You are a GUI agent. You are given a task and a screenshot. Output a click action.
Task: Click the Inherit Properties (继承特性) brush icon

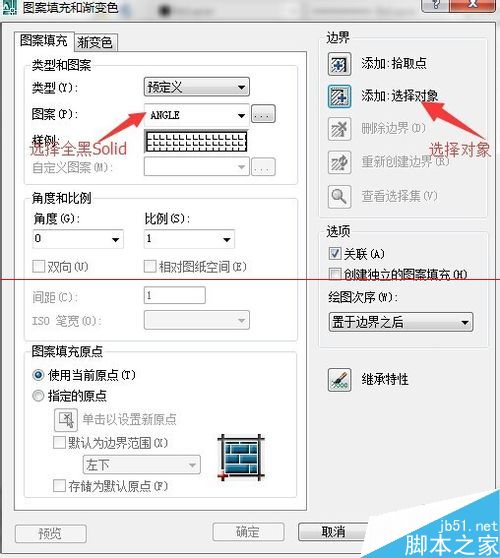[x=339, y=380]
